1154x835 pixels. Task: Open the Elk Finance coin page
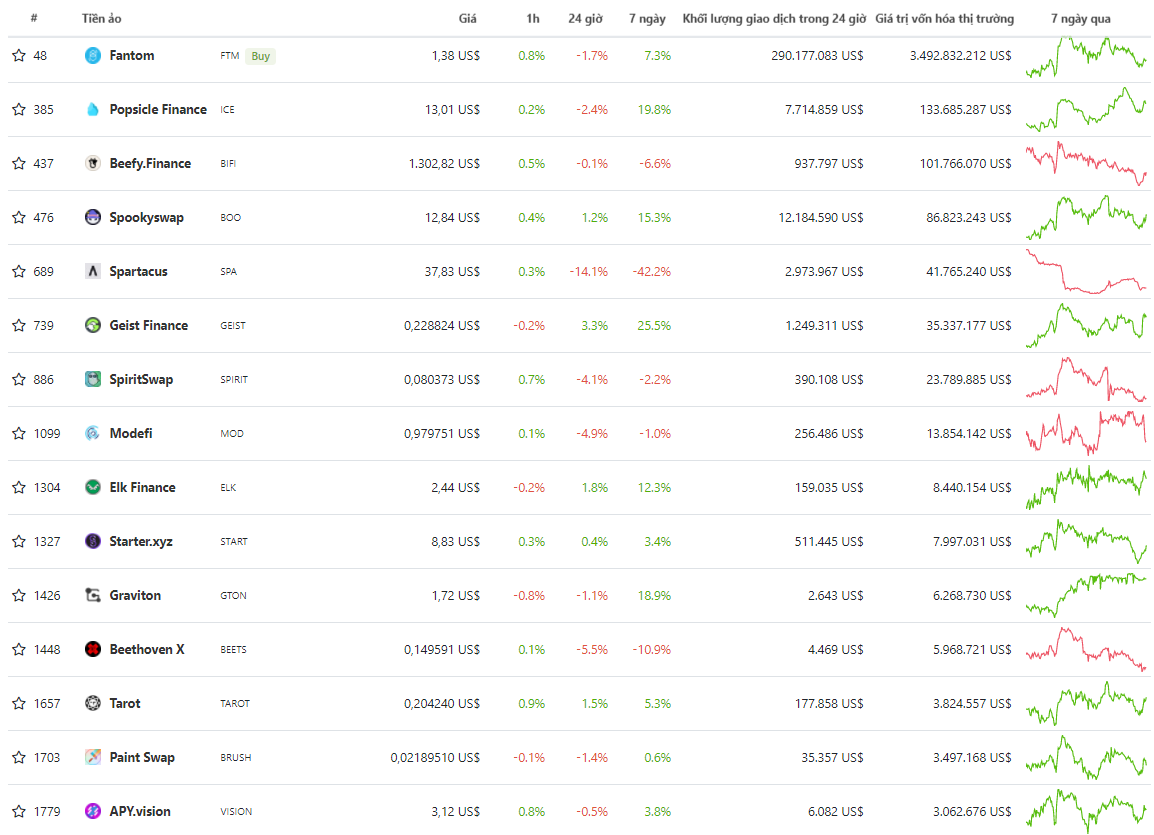(142, 488)
